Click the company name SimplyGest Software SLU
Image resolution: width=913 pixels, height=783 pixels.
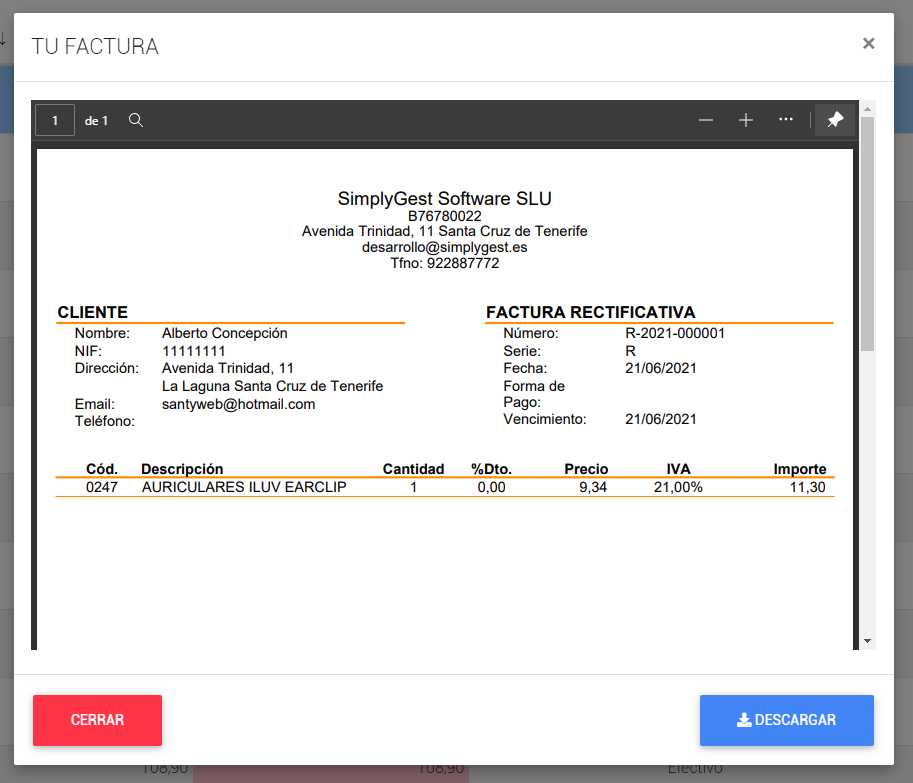444,199
